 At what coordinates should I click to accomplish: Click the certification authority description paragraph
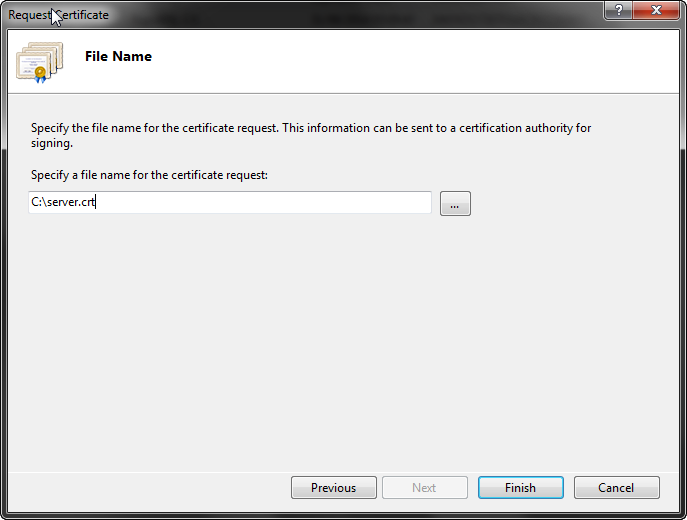[x=311, y=135]
